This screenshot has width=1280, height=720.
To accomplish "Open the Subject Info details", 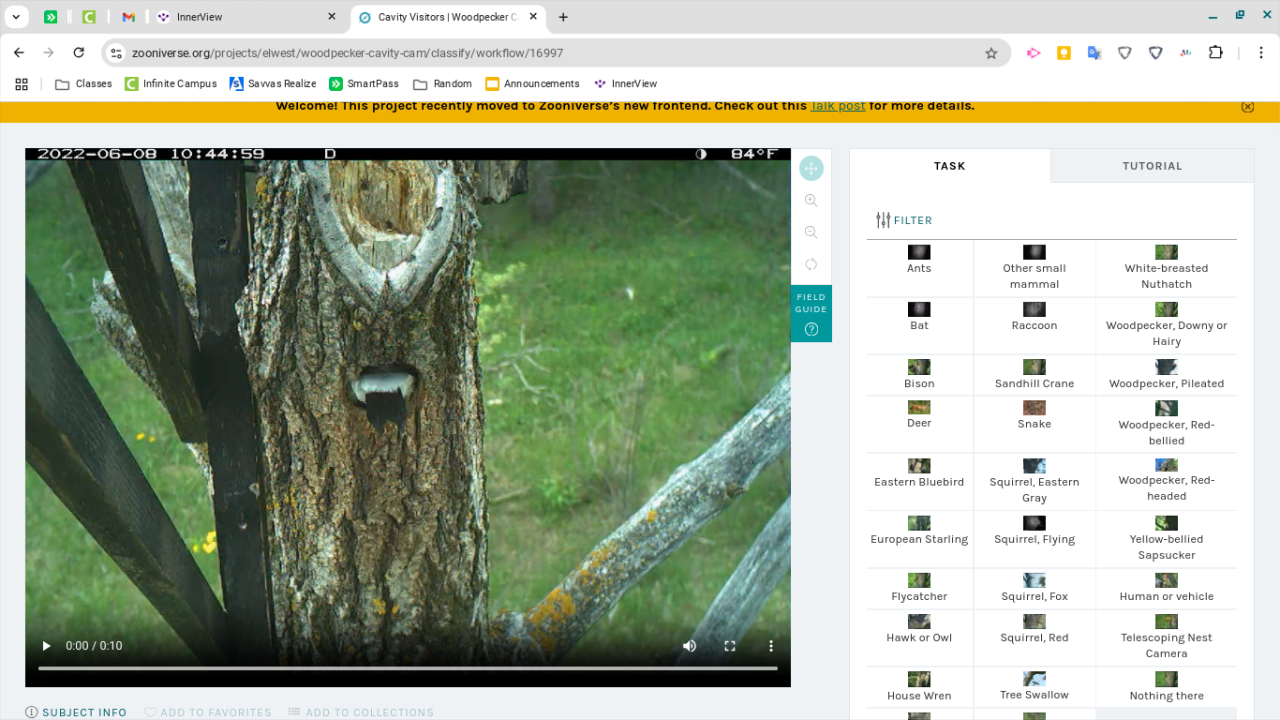I will (76, 713).
